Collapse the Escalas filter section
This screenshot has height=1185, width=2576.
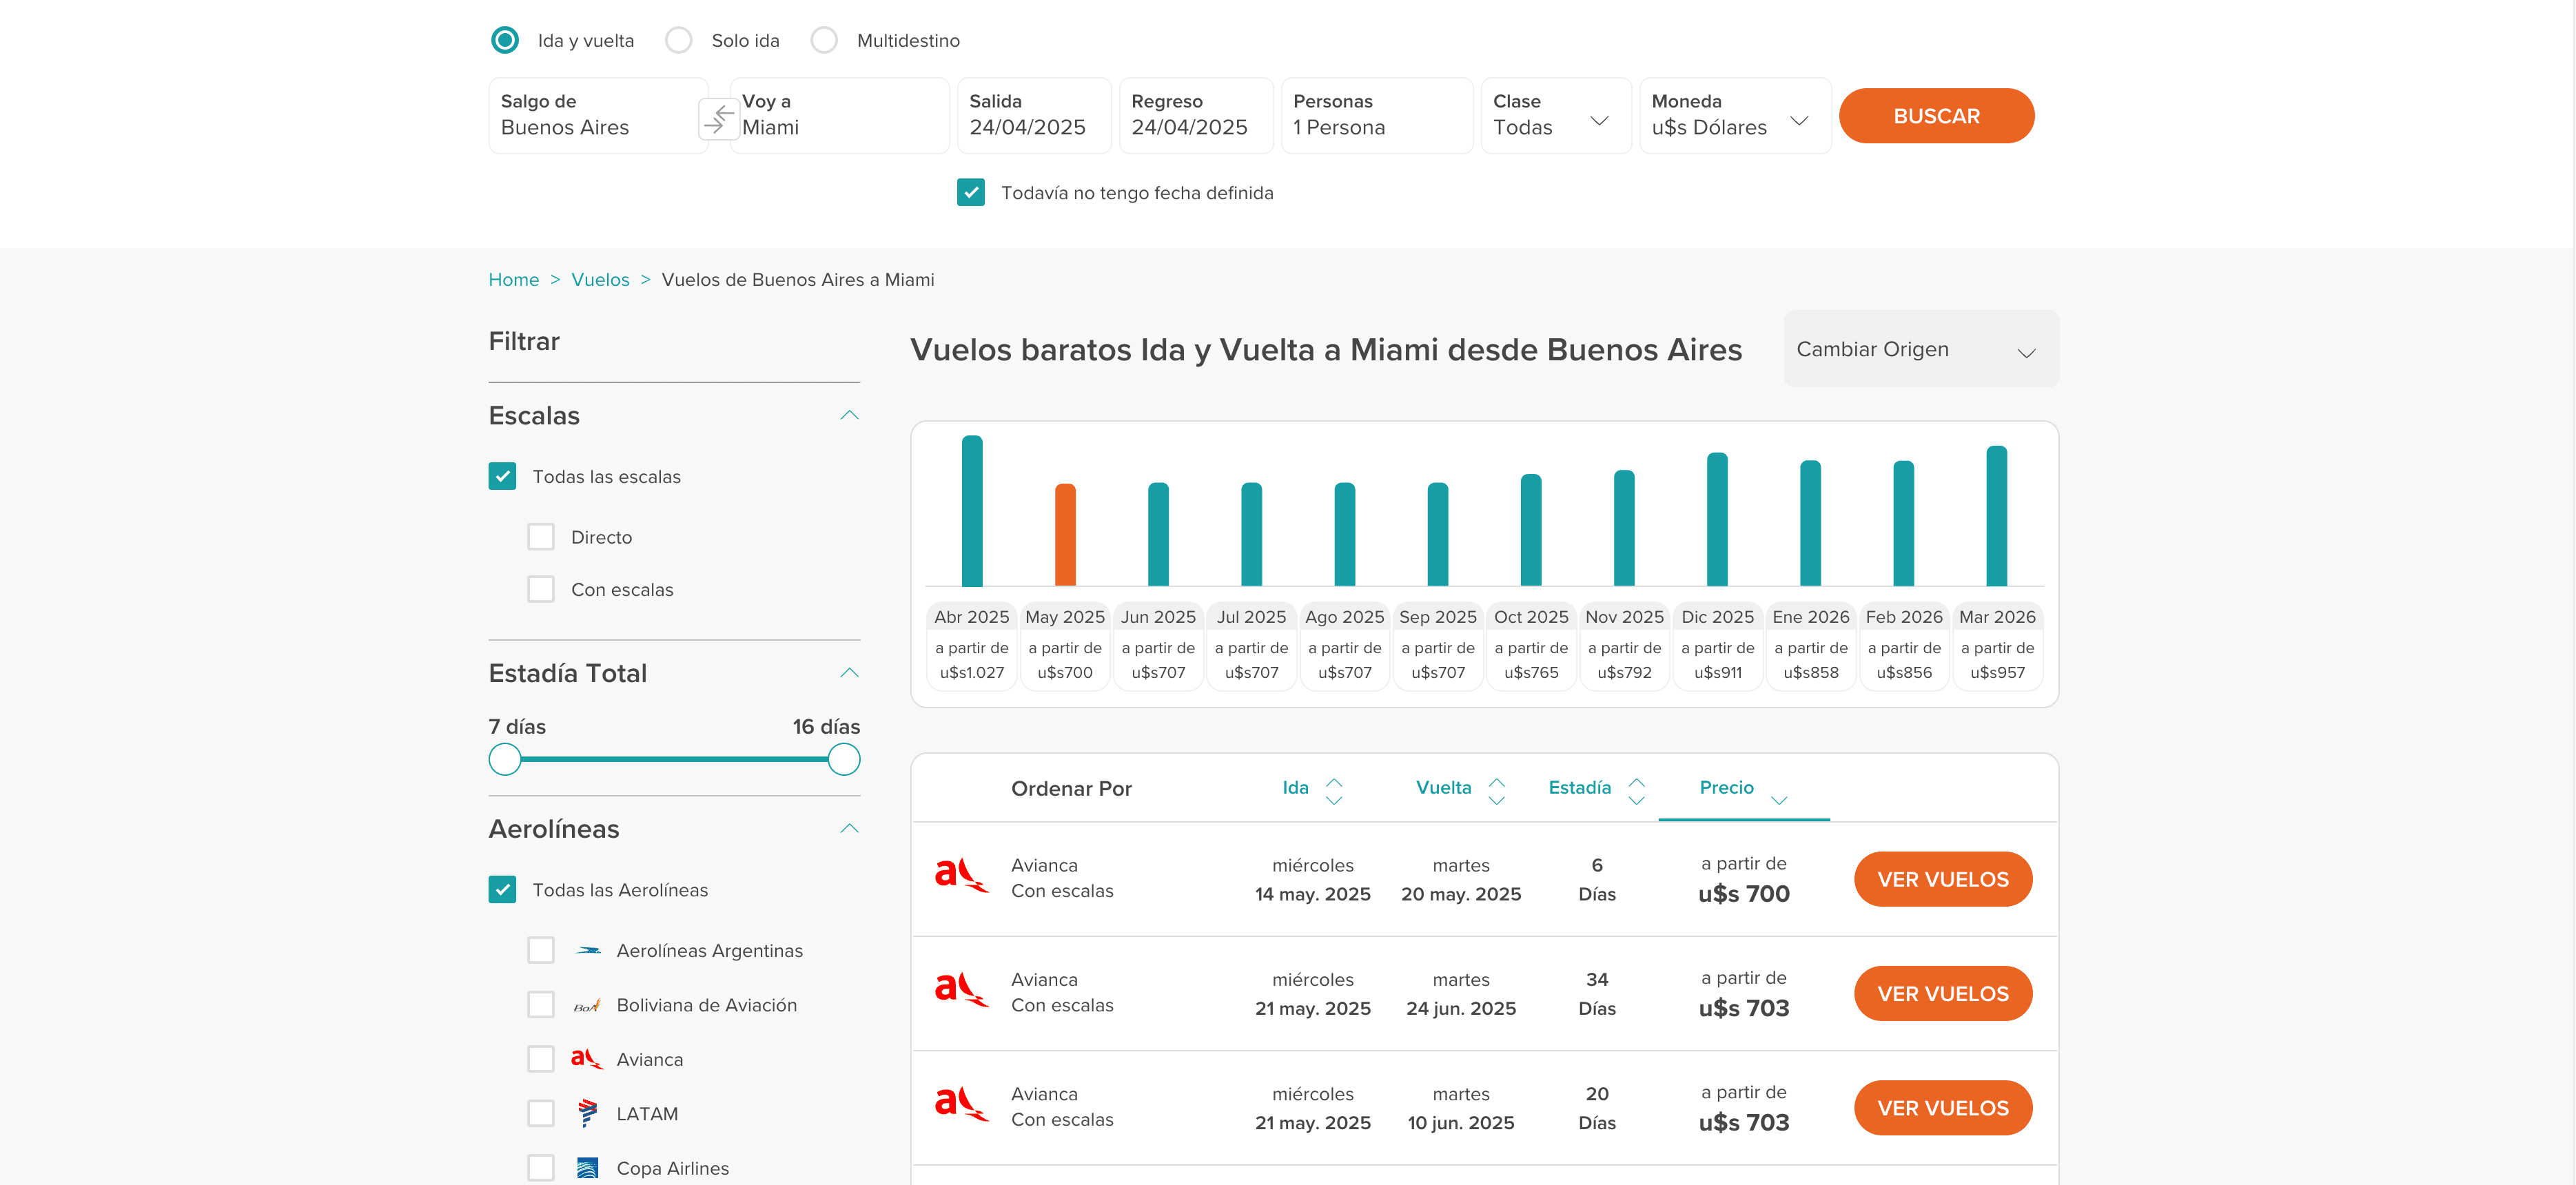tap(849, 415)
